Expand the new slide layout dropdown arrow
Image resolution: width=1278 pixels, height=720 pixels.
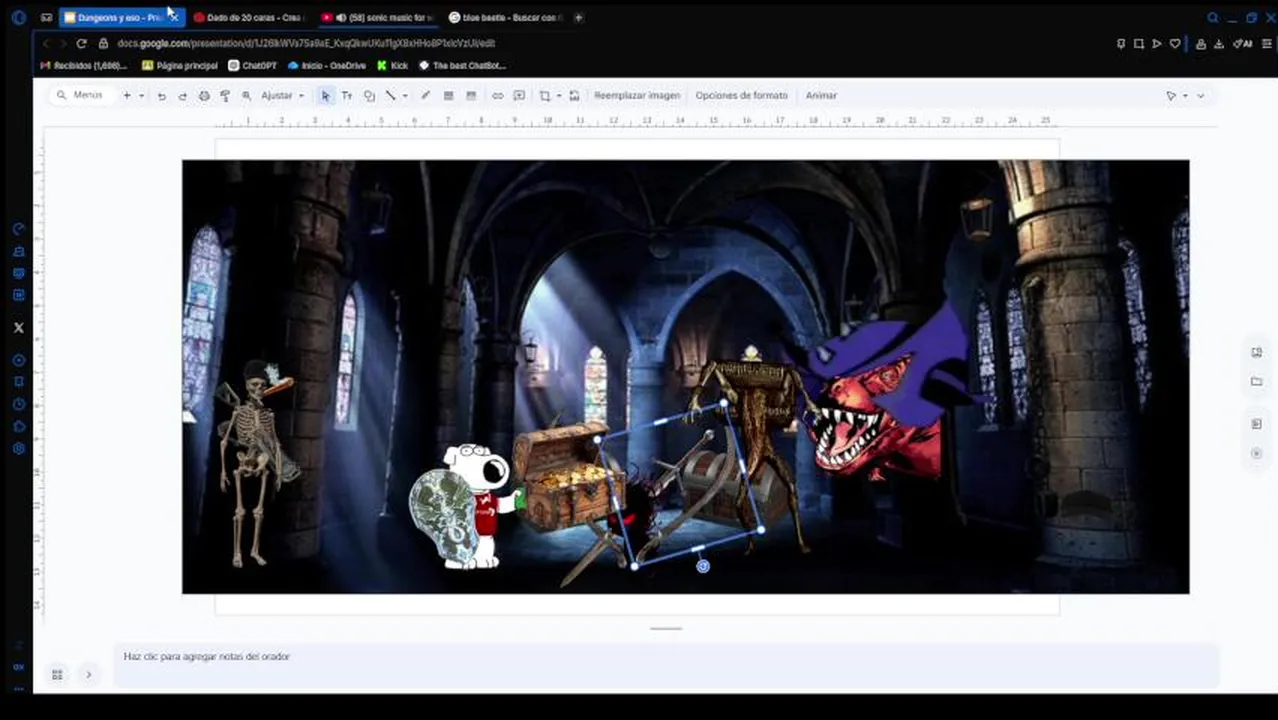pyautogui.click(x=141, y=96)
